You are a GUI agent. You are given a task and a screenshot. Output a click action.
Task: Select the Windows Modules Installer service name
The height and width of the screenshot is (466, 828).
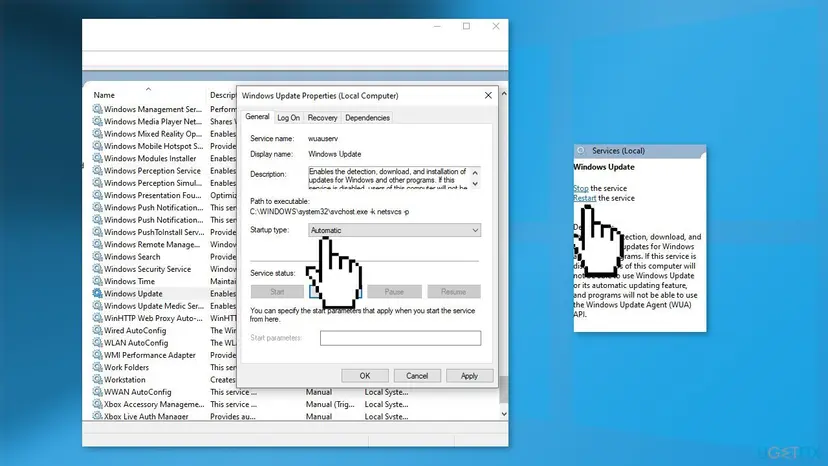150,159
